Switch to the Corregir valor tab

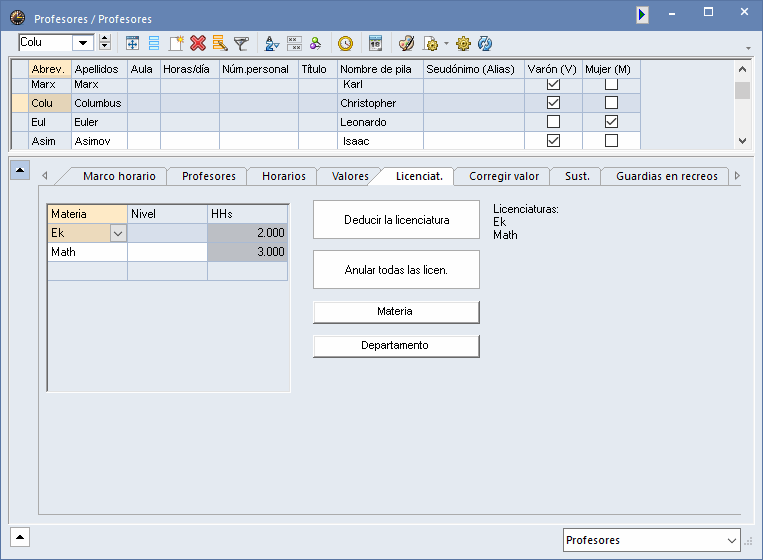click(504, 176)
